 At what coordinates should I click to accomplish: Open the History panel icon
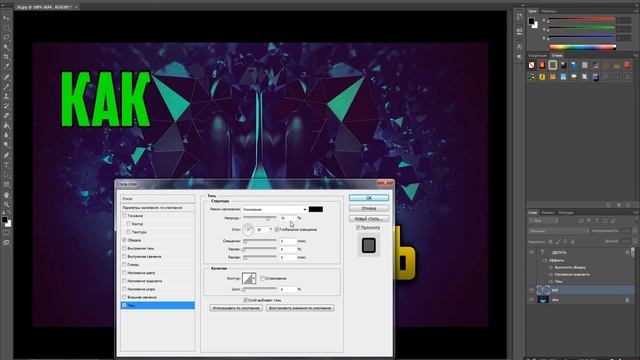click(519, 17)
